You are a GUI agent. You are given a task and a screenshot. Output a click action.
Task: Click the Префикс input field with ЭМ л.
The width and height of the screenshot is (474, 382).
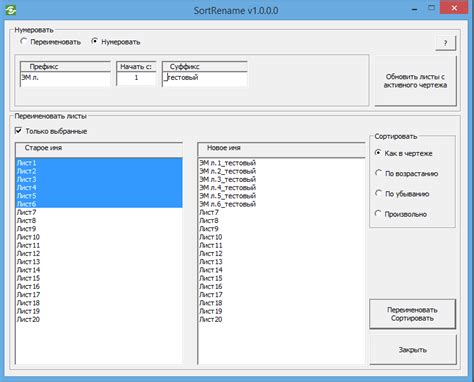coord(65,79)
